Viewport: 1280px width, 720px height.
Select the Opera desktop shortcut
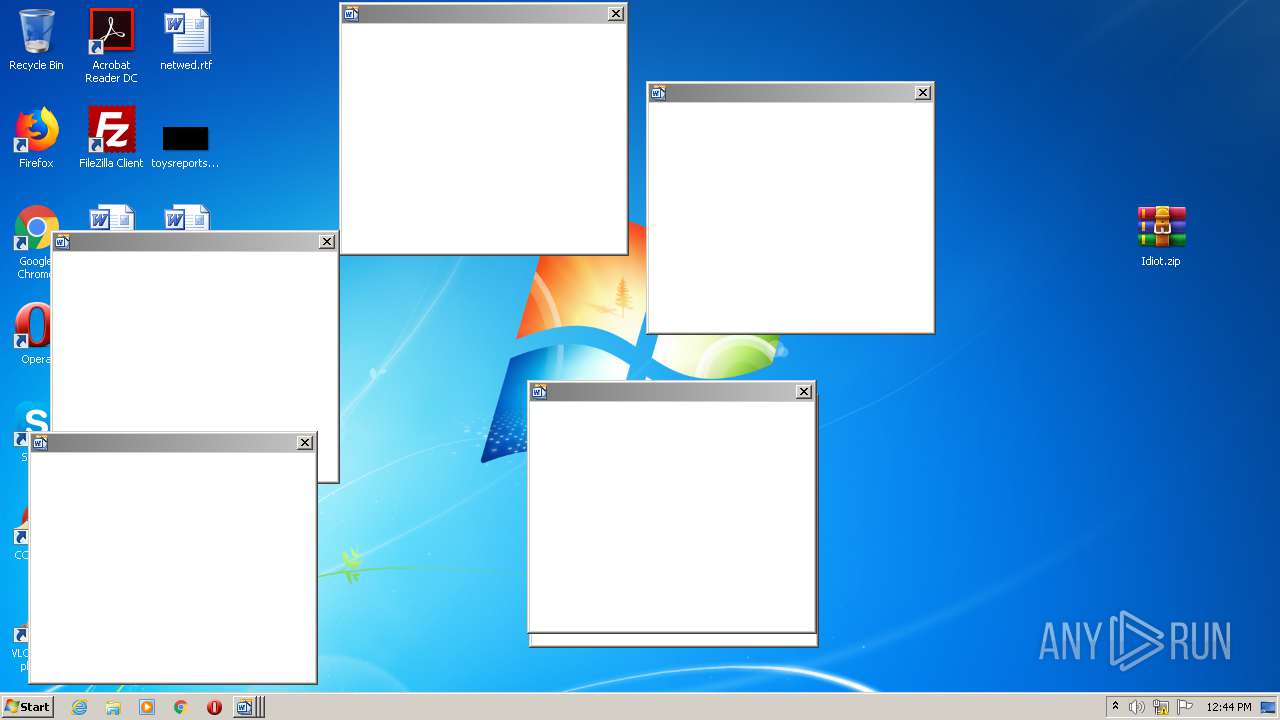(x=33, y=334)
